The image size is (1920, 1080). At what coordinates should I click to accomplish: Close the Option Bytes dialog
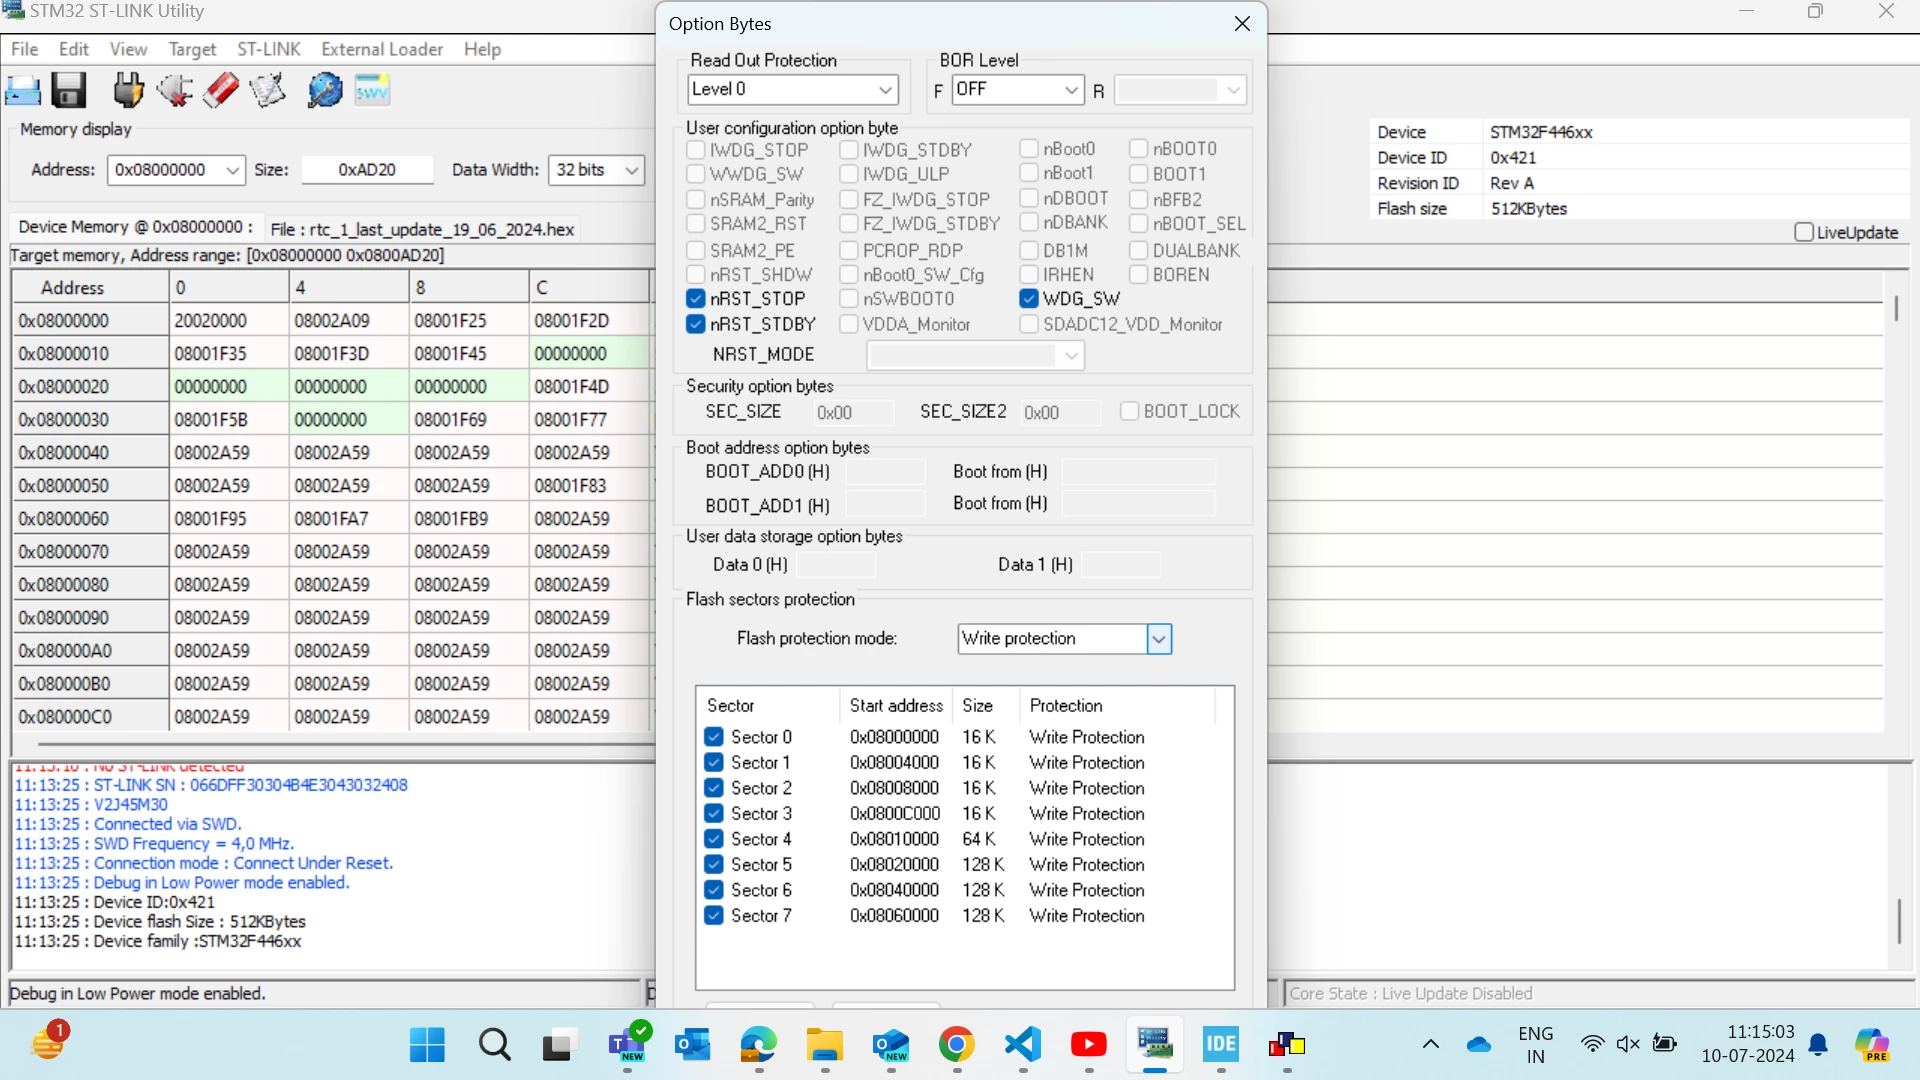pos(1242,24)
